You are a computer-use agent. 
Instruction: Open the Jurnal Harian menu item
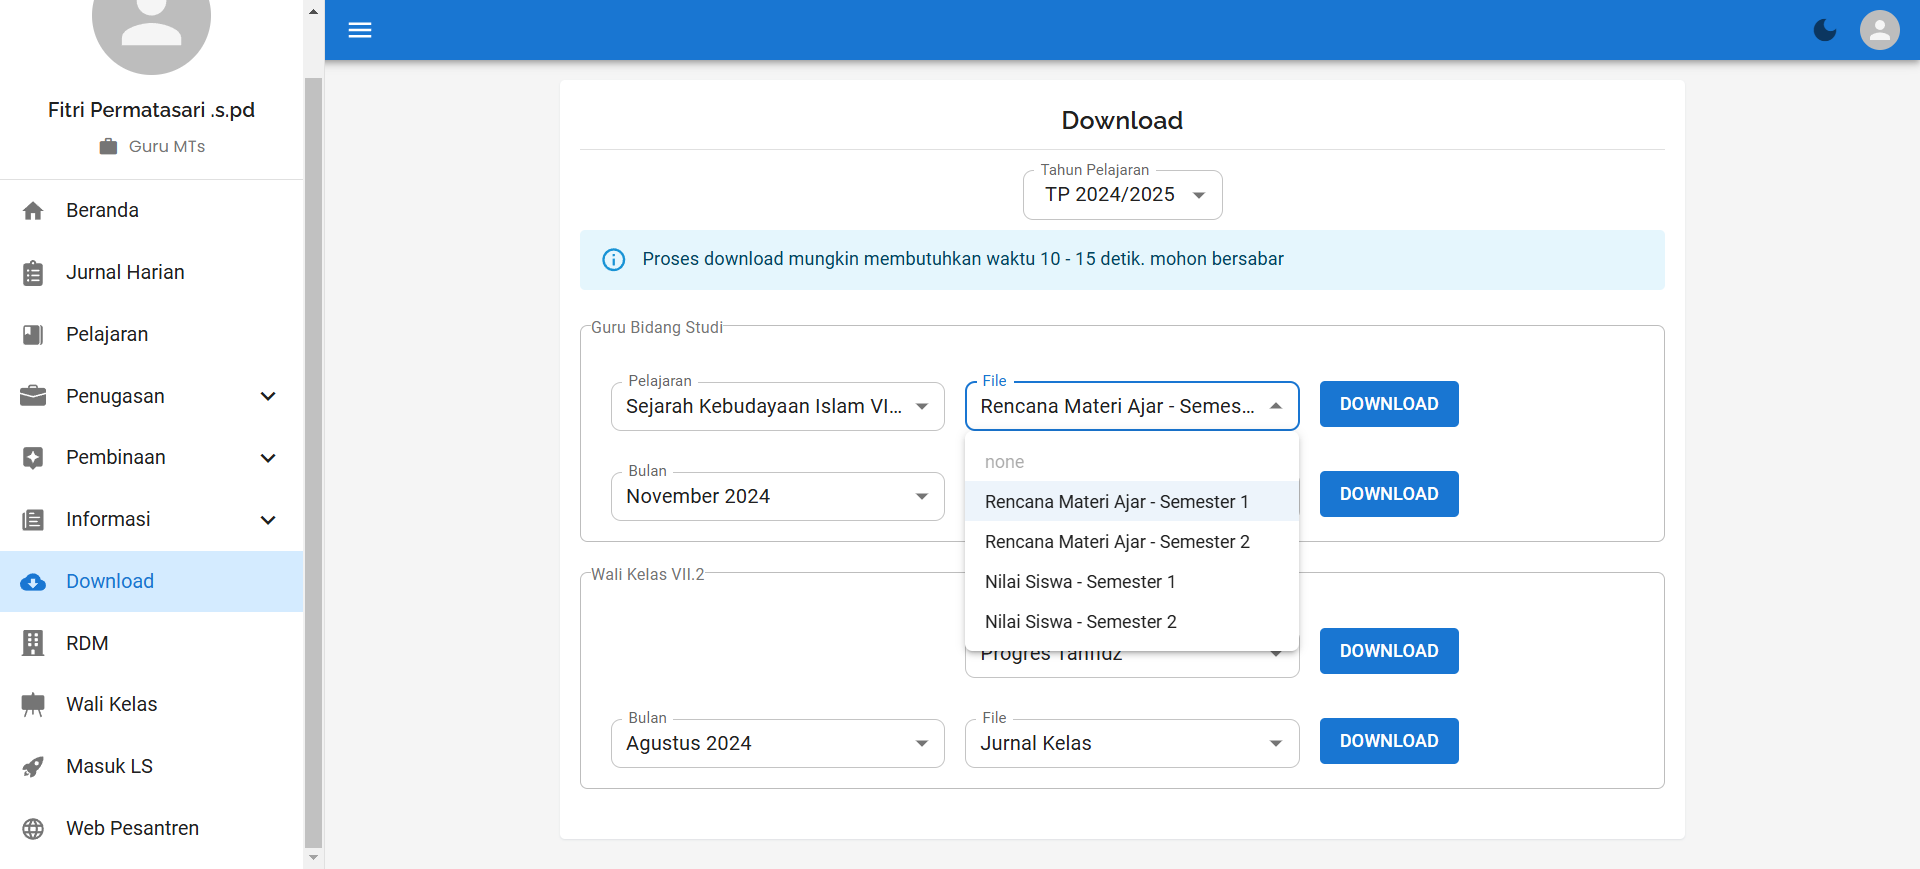pos(151,273)
